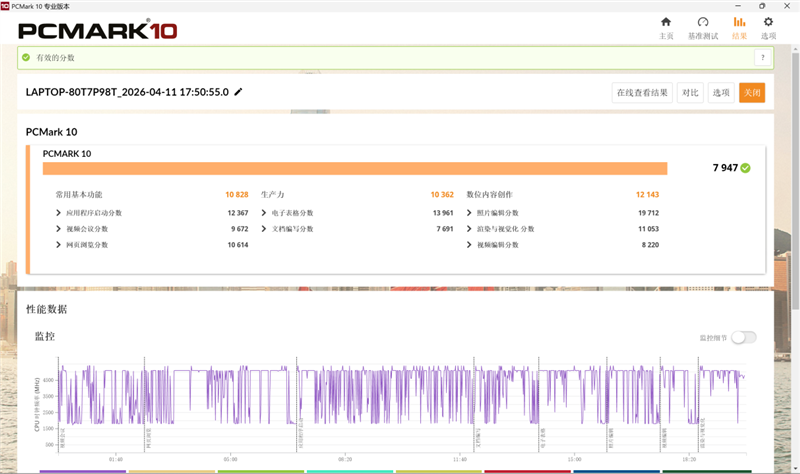
Task: Click the 08:20 time label on chart
Action: coord(345,459)
